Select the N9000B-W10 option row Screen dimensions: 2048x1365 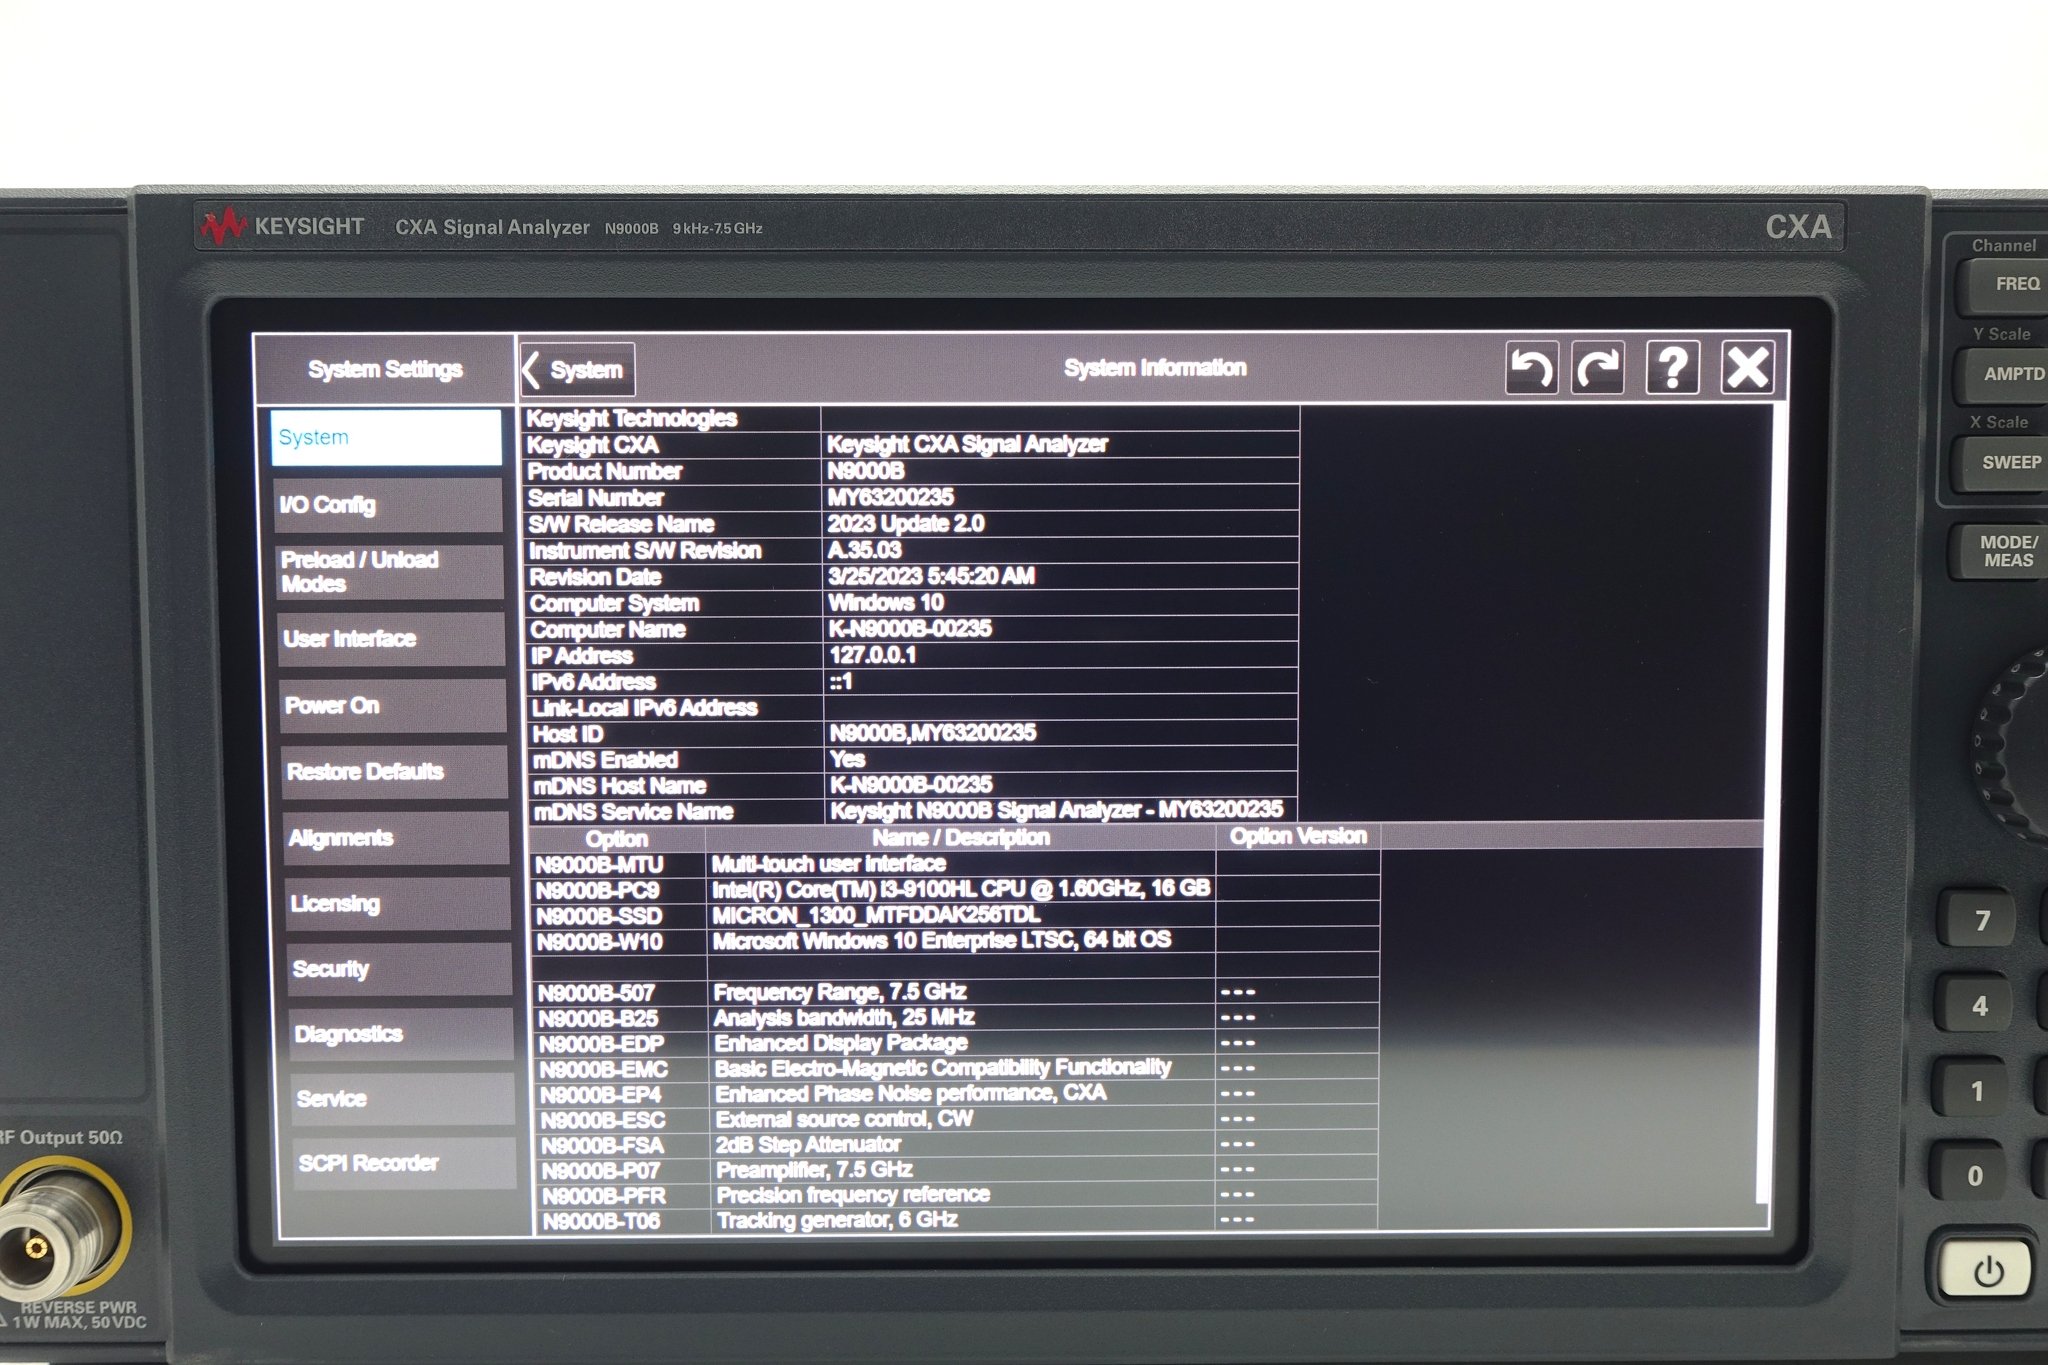[955, 941]
